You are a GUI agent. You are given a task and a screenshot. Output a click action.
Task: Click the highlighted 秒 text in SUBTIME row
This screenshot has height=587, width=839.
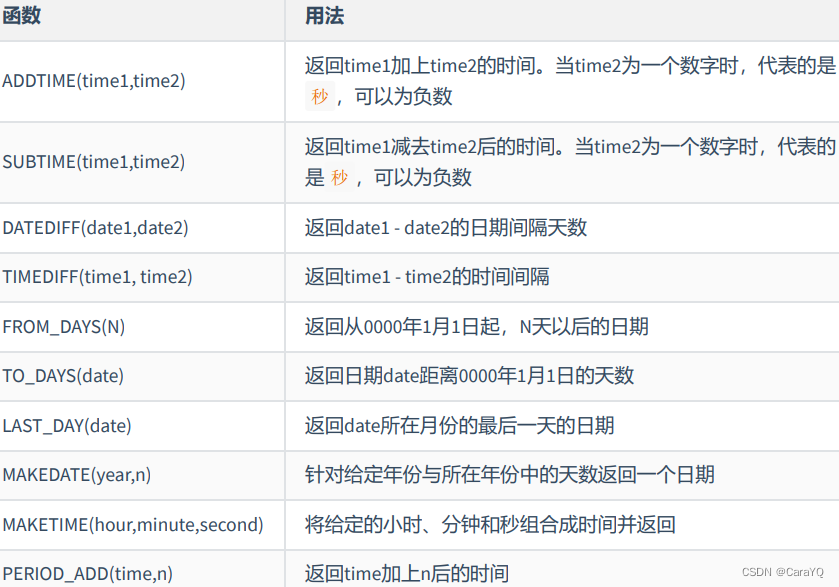(x=337, y=178)
